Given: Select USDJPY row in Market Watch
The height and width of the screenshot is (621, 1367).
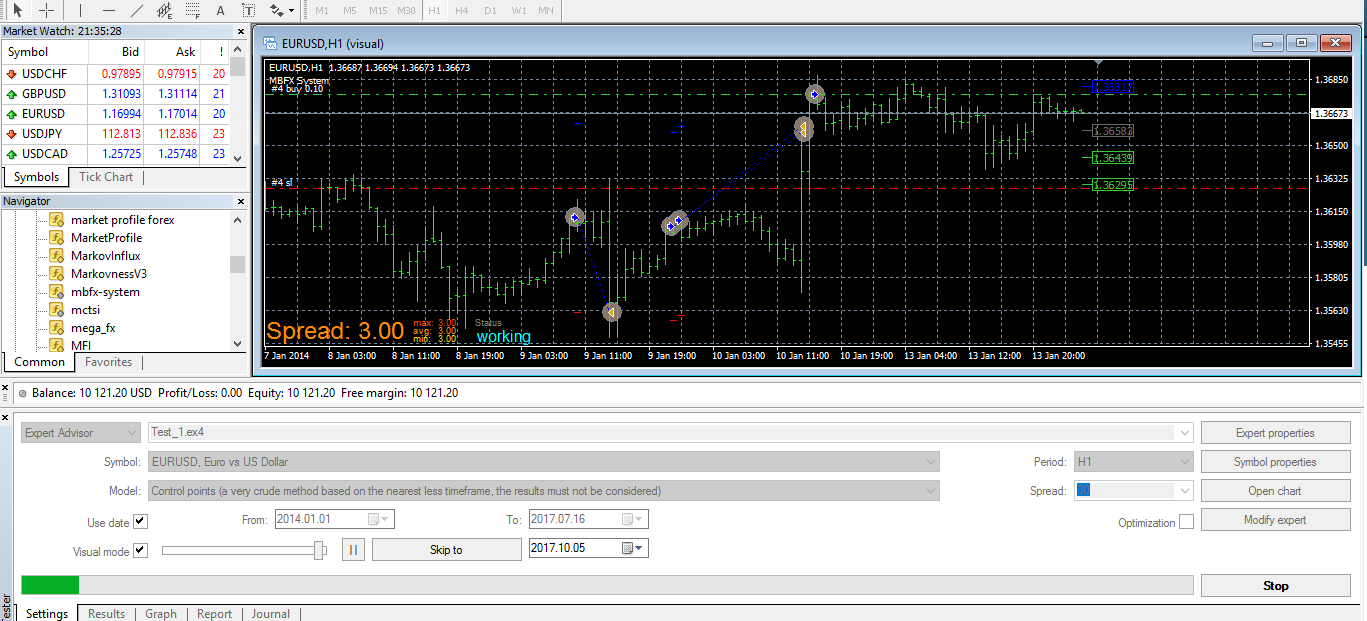Looking at the screenshot, I should tap(115, 134).
